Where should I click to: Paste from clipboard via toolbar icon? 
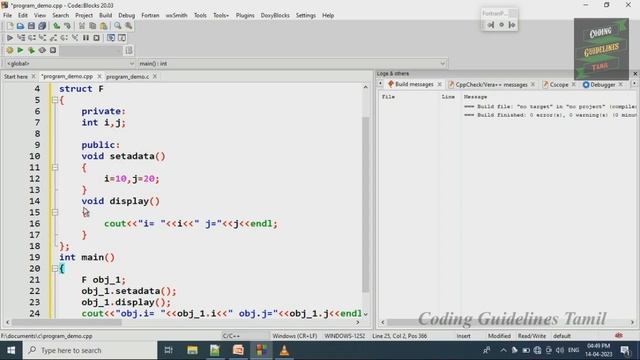click(104, 26)
